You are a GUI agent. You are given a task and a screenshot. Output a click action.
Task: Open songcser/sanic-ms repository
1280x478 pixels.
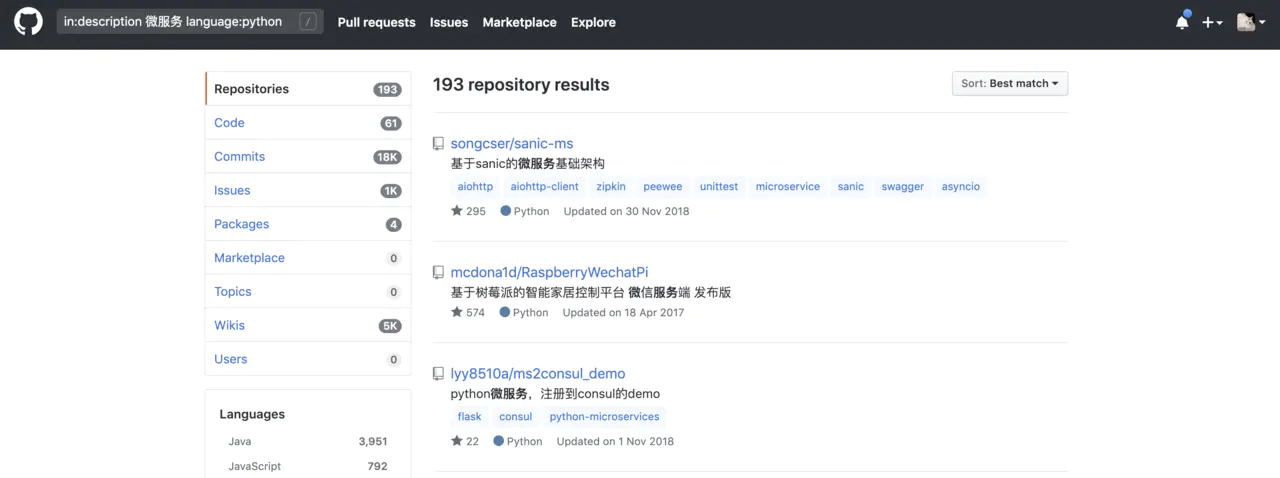(x=512, y=143)
